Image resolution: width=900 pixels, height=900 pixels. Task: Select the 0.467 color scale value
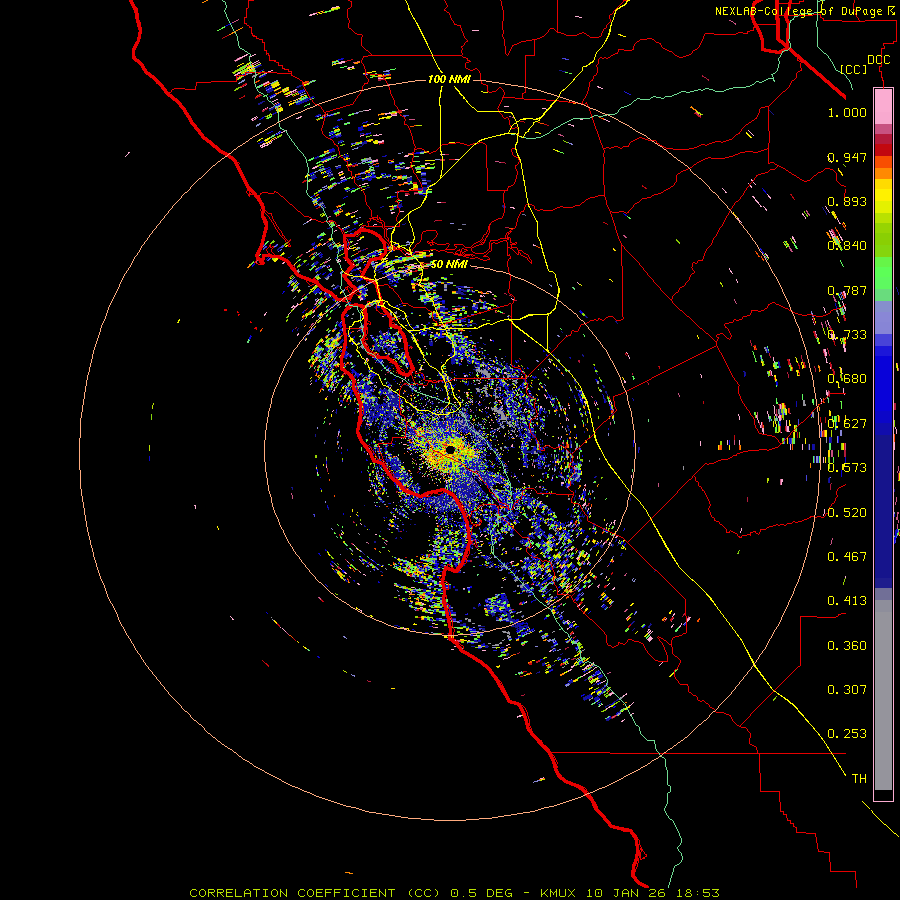tap(847, 556)
